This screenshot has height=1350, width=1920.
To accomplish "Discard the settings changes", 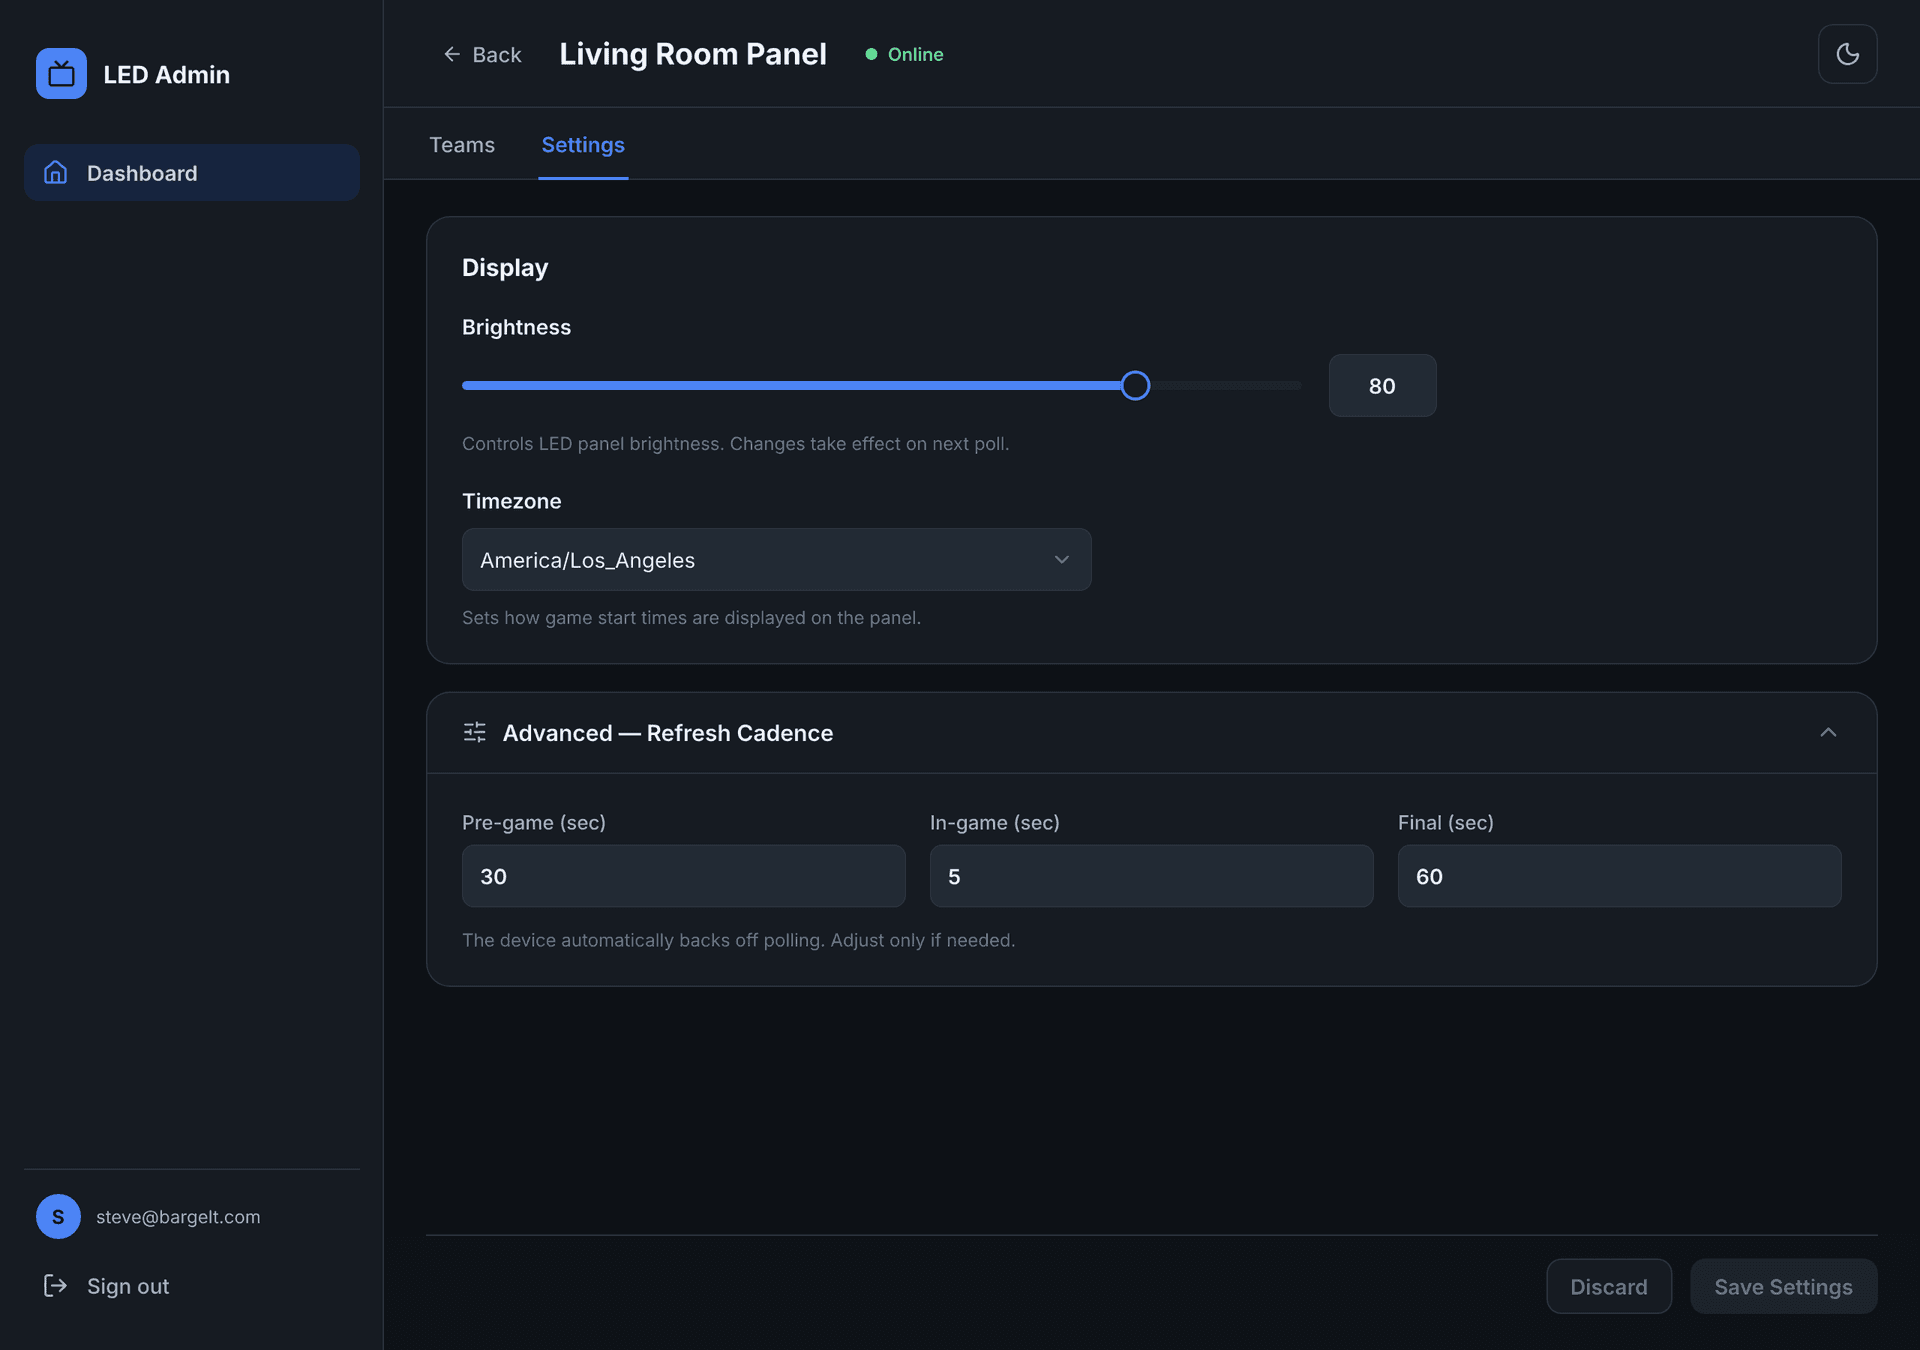I will click(1609, 1286).
